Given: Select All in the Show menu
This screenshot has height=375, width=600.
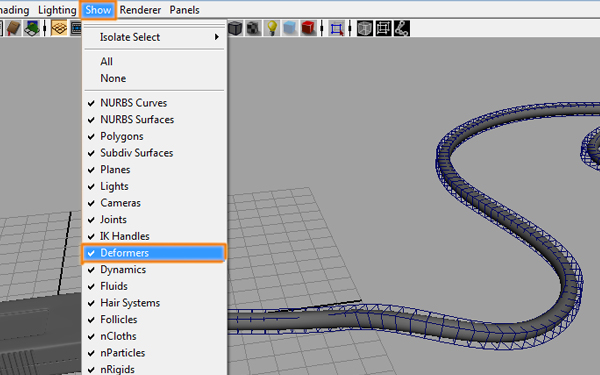Looking at the screenshot, I should click(x=154, y=62).
